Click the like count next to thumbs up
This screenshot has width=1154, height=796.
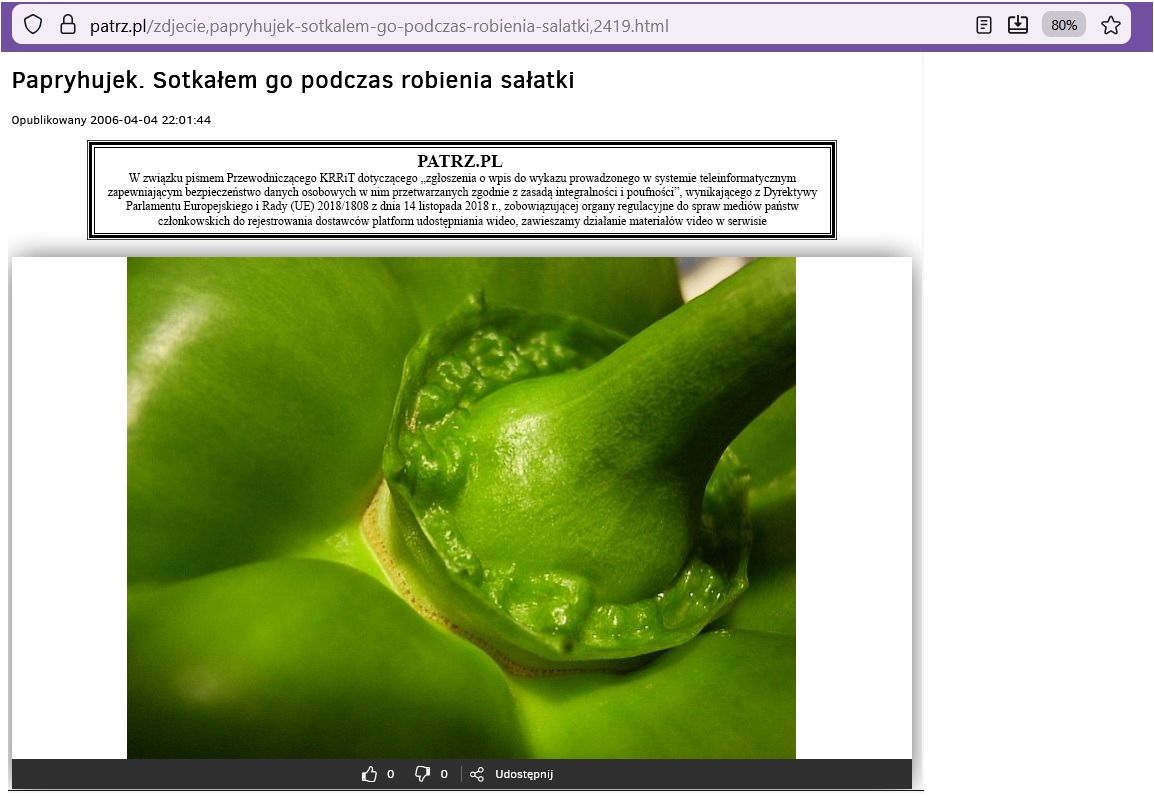(390, 774)
